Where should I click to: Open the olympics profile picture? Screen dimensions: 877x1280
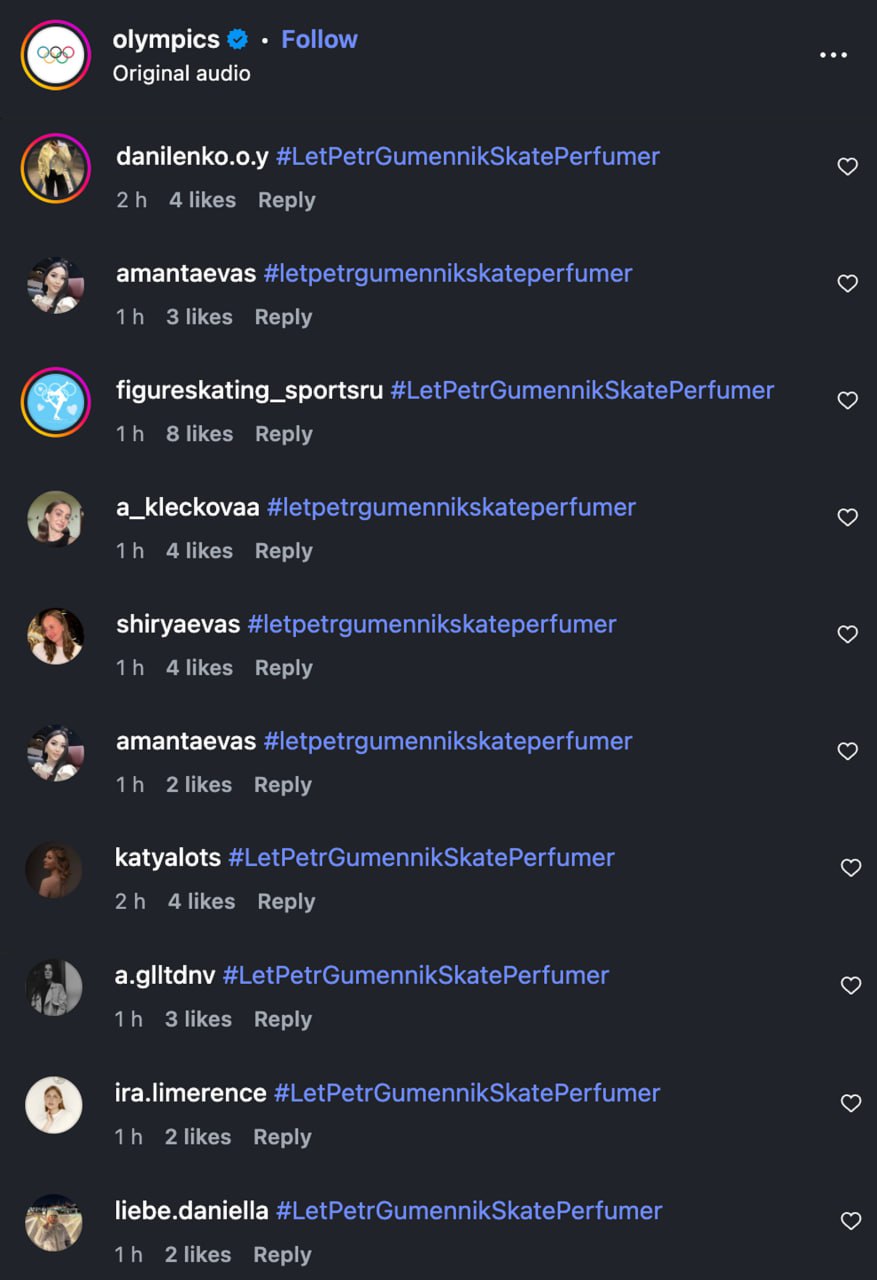[56, 55]
